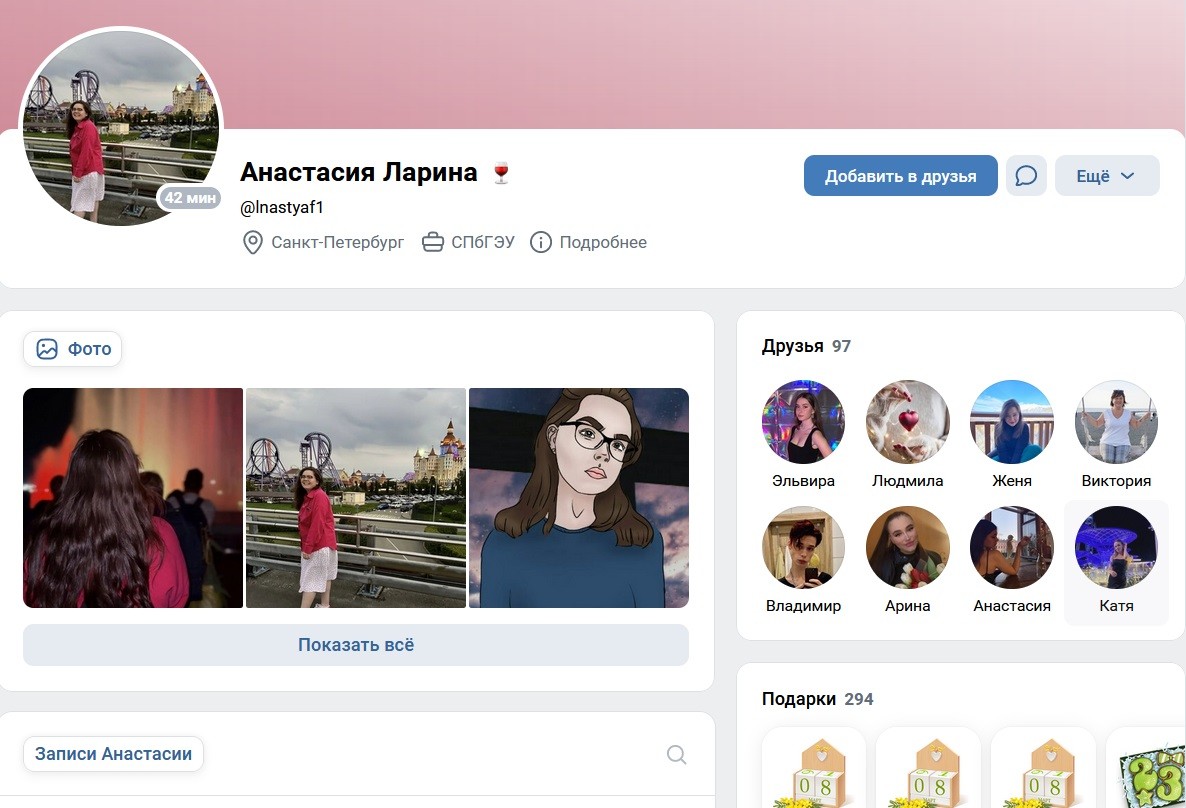
Task: Open friend Катя's avatar
Action: pyautogui.click(x=1116, y=547)
